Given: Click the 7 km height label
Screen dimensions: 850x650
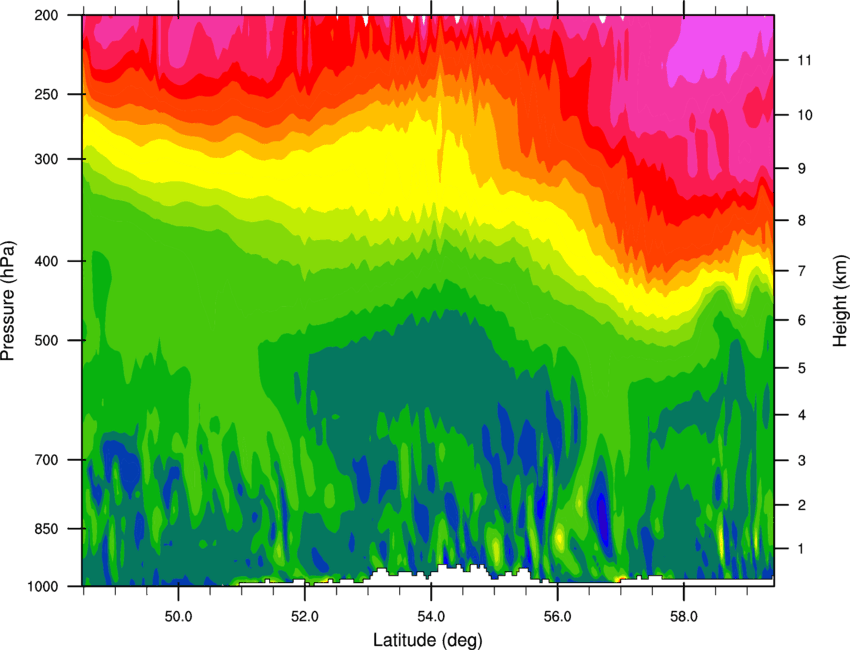Looking at the screenshot, I should [x=802, y=271].
